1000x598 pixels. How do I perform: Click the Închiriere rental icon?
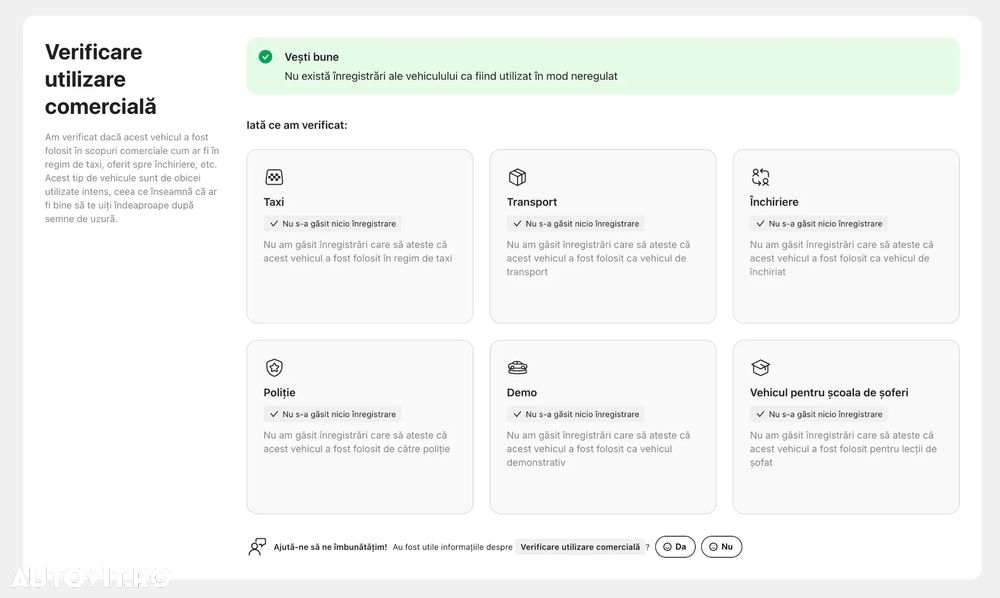click(x=760, y=177)
